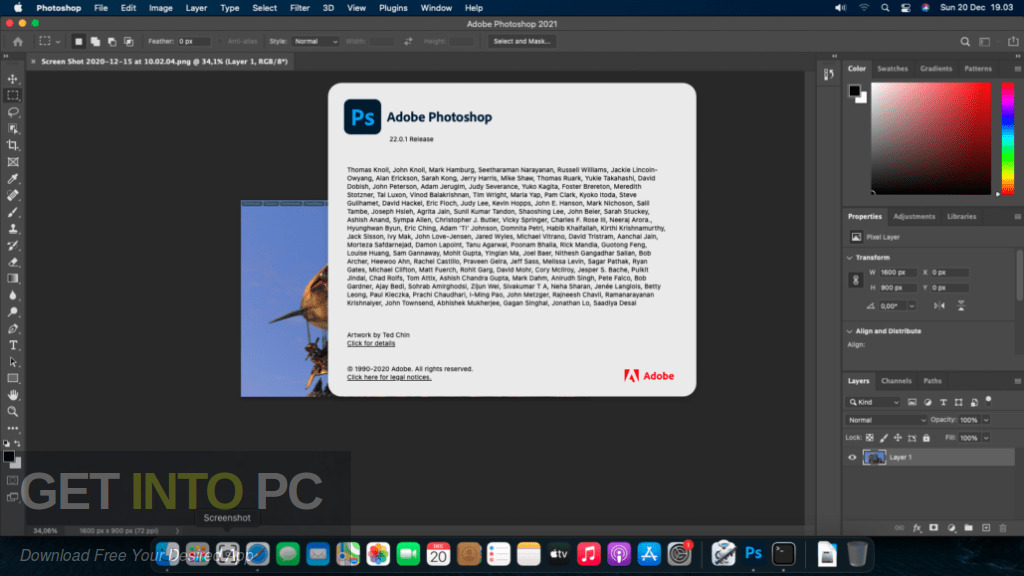This screenshot has height=576, width=1024.
Task: Select the Zoom tool in toolbar
Action: [13, 411]
